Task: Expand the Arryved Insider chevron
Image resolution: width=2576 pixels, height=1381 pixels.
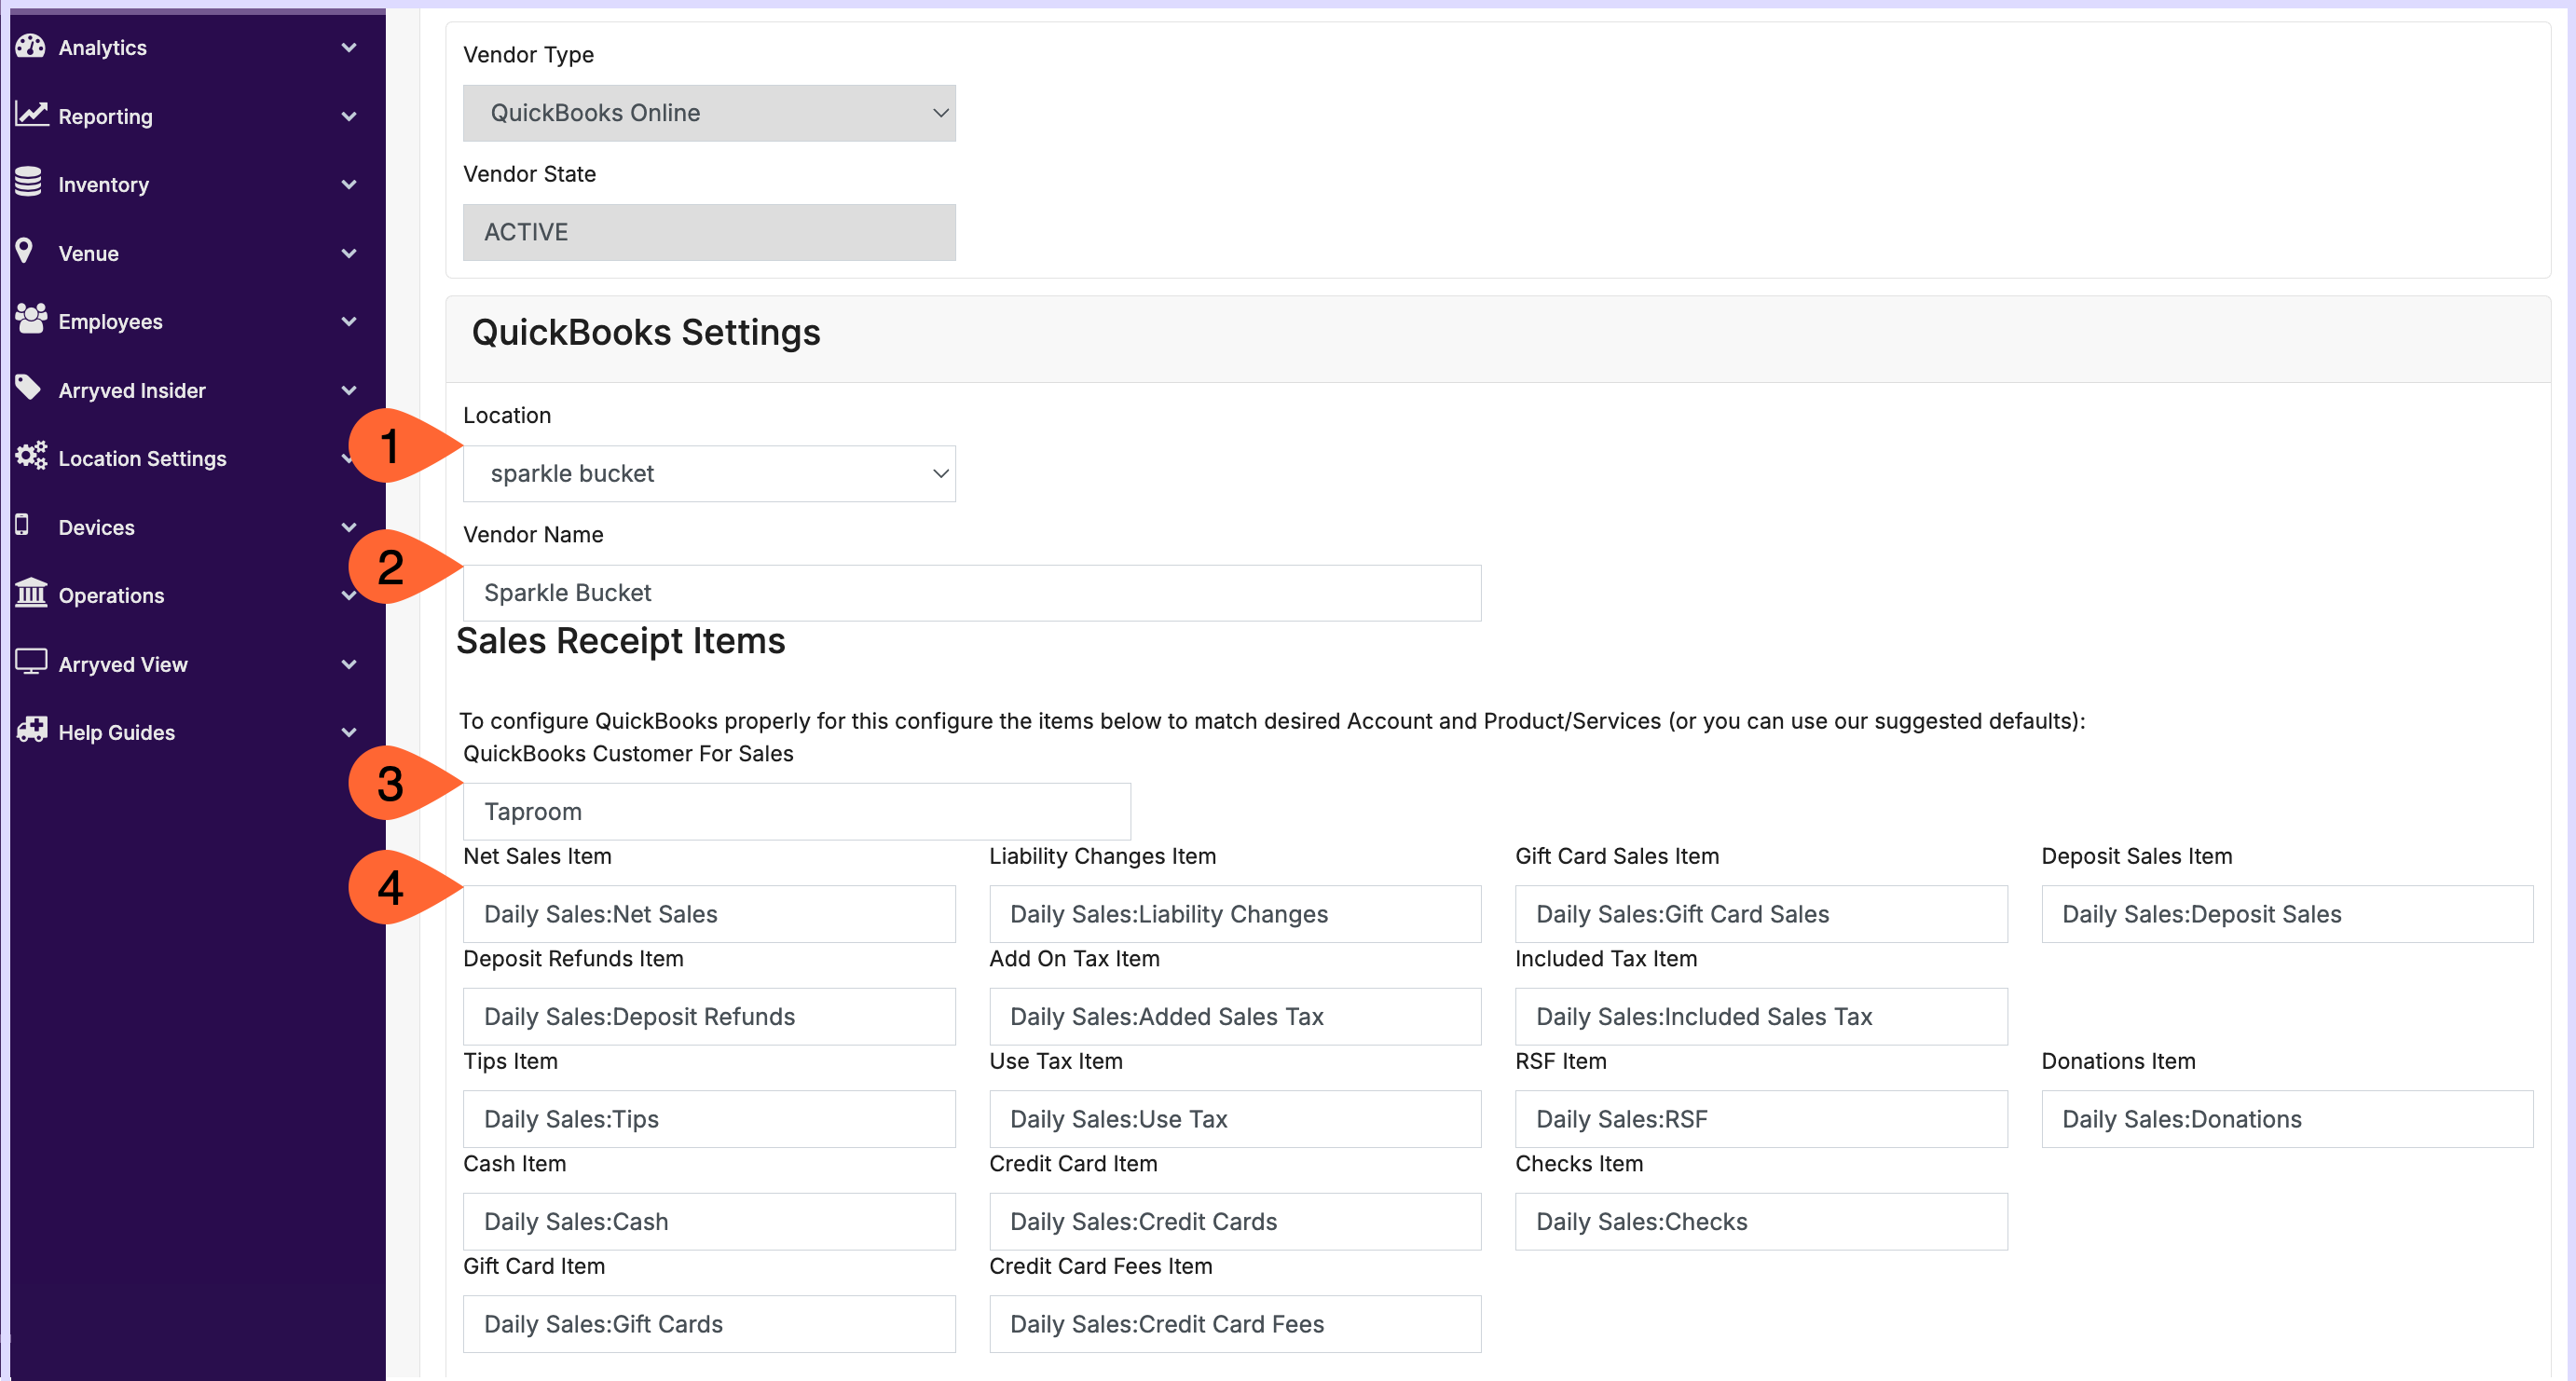Action: click(x=349, y=390)
